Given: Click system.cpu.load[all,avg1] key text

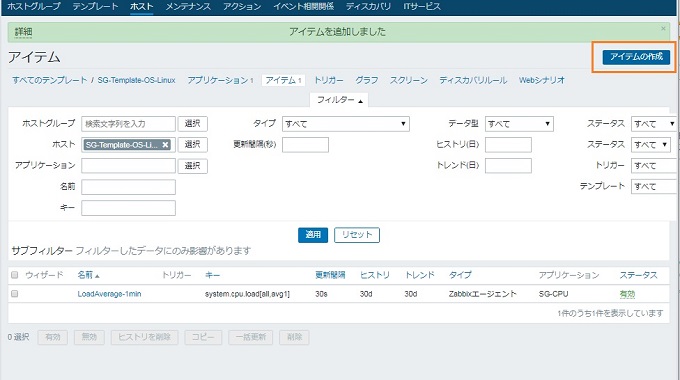Looking at the screenshot, I should coord(247,294).
